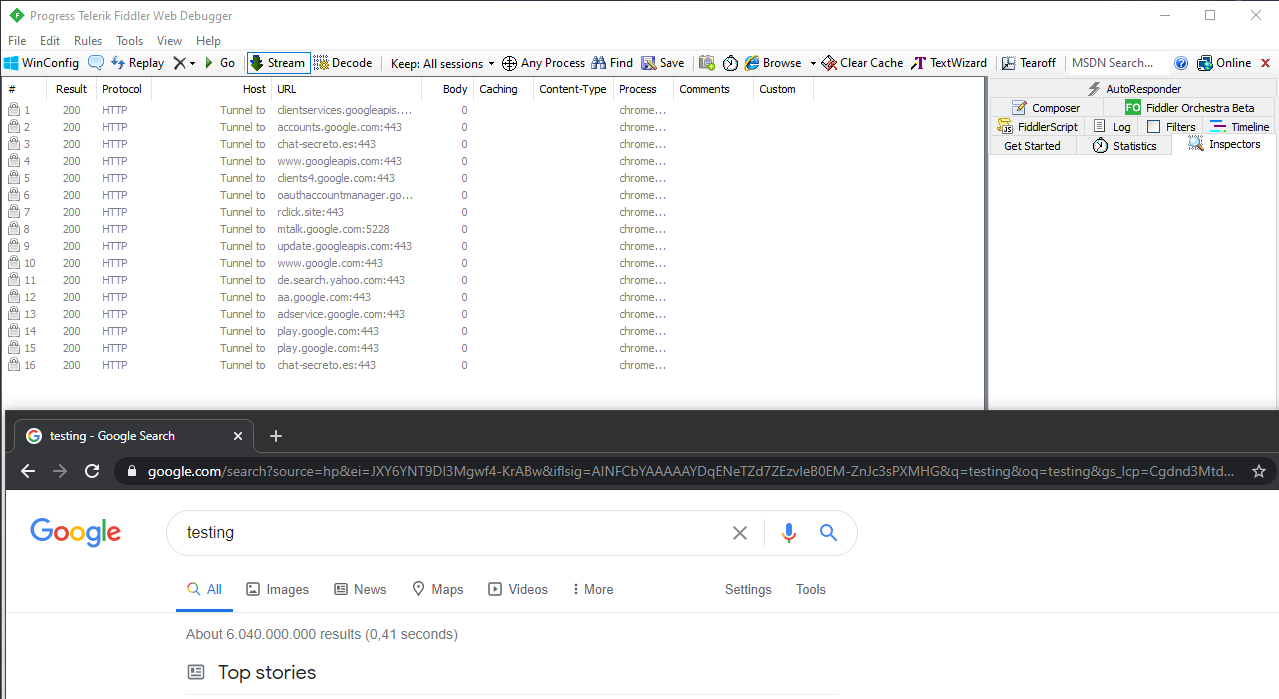Click the comment speech bubble icon
Screen dimensions: 1279x699
(96, 63)
